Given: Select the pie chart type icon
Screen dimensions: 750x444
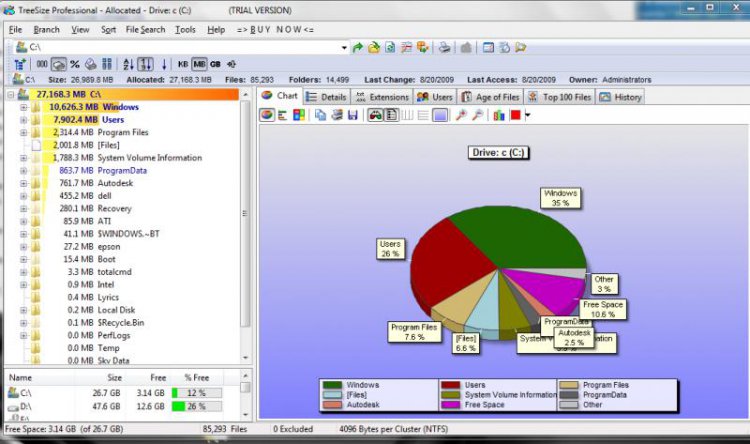Looking at the screenshot, I should [x=267, y=115].
